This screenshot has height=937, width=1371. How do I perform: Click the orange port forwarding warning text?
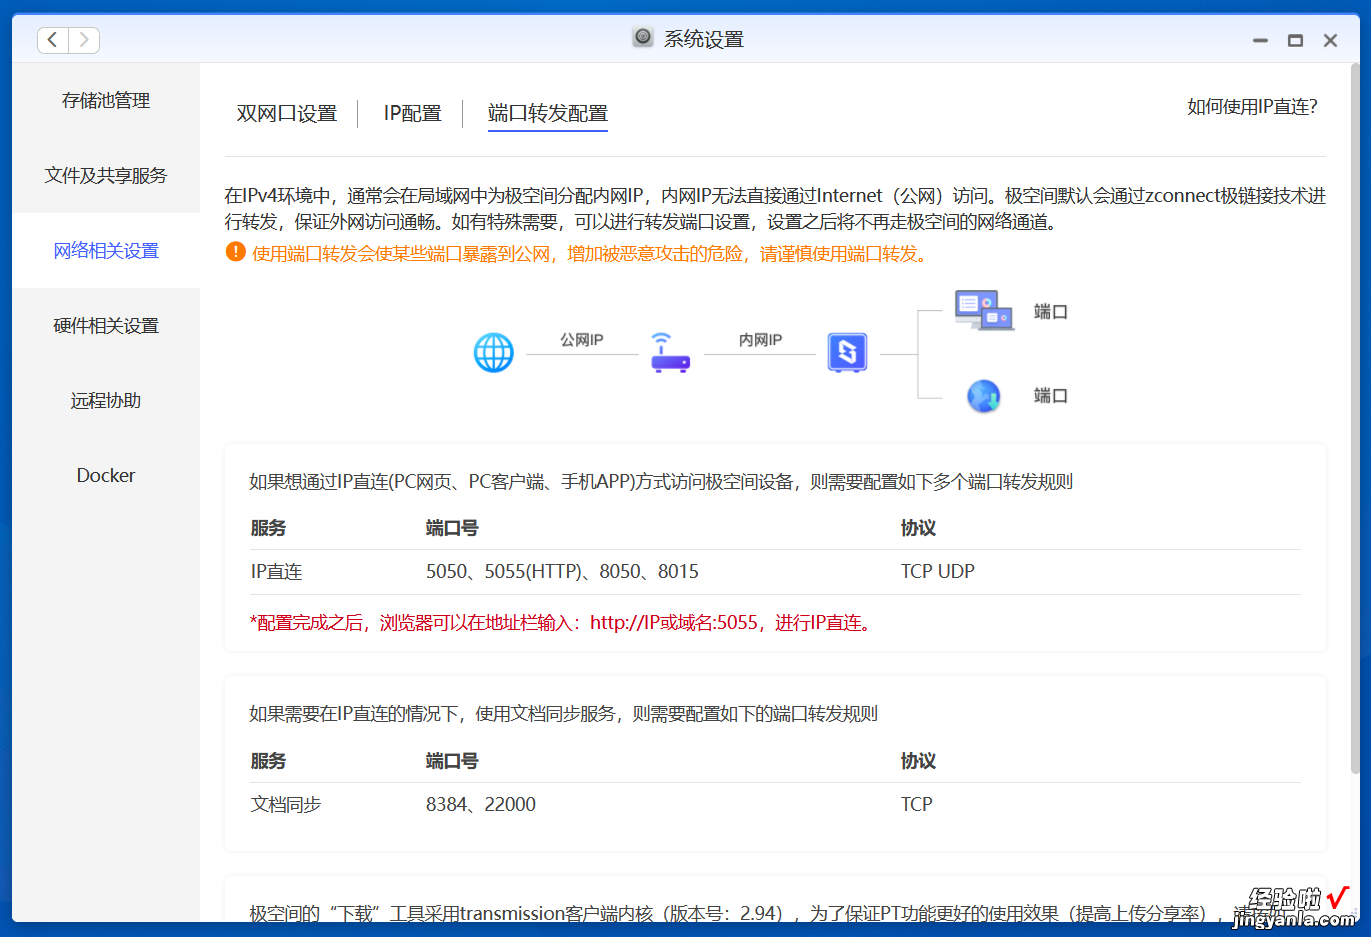pos(591,253)
